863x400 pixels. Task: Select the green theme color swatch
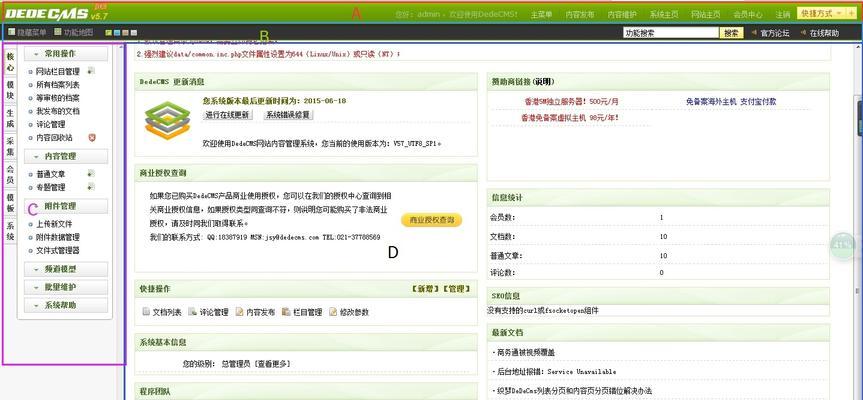pyautogui.click(x=108, y=33)
